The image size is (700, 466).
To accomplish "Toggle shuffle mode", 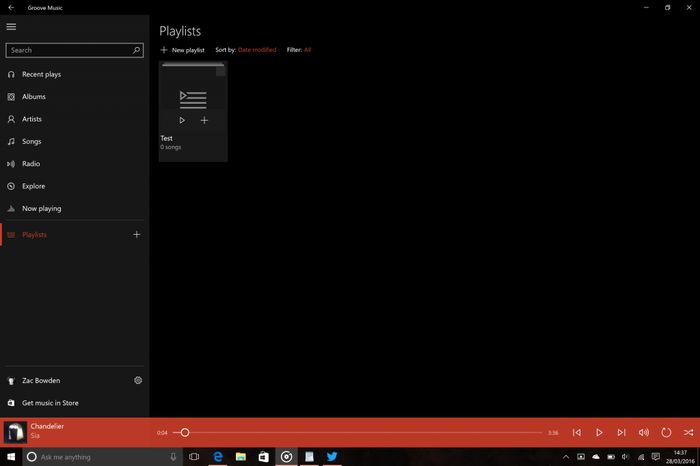I will [x=688, y=432].
